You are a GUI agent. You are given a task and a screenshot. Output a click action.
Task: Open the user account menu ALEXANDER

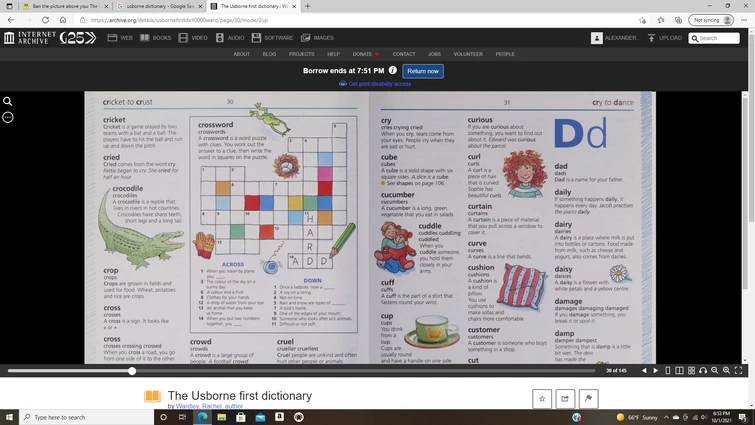(614, 38)
